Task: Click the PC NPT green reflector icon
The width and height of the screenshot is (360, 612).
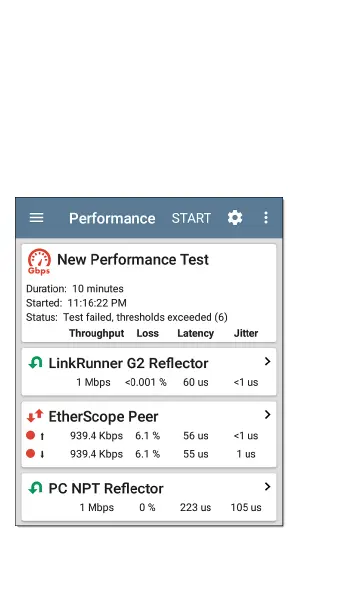Action: 36,488
